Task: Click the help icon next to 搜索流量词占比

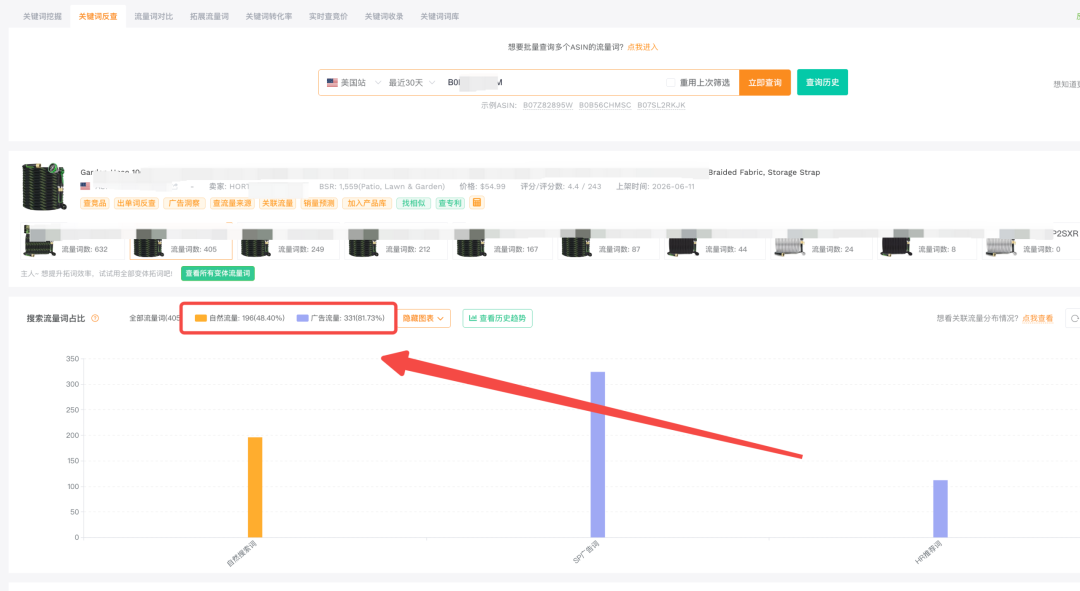Action: pos(95,318)
